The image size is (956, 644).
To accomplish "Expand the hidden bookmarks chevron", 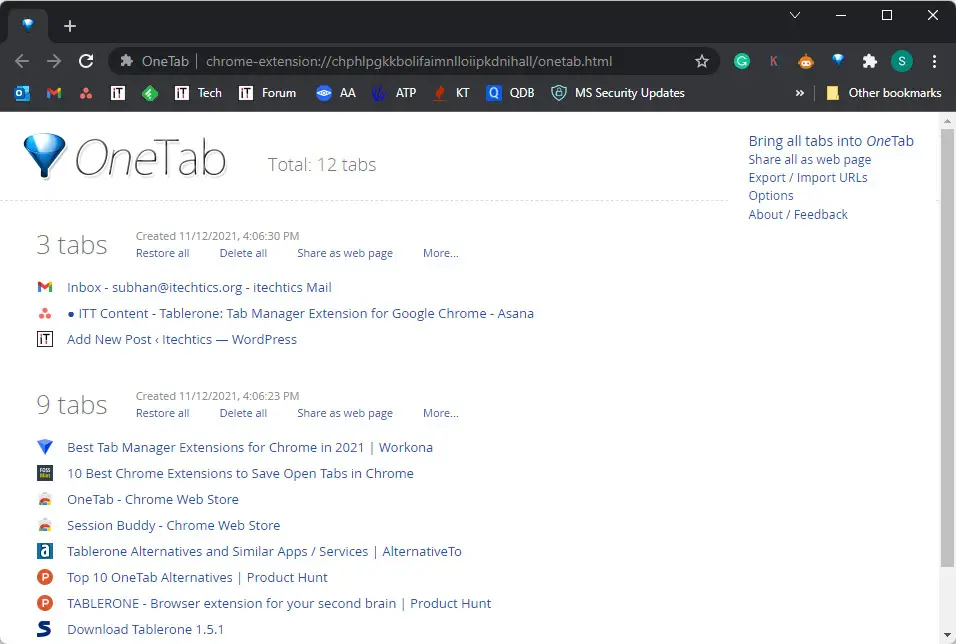I will (x=799, y=93).
